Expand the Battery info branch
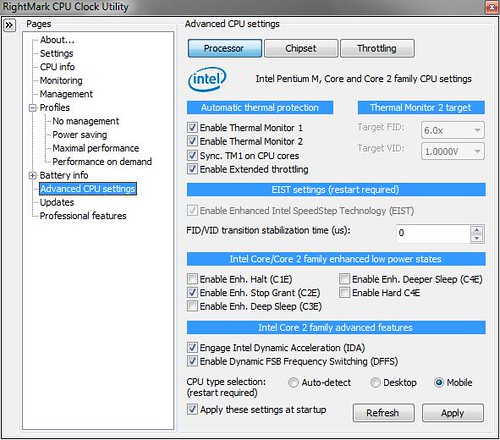This screenshot has height=440, width=500. coord(33,176)
